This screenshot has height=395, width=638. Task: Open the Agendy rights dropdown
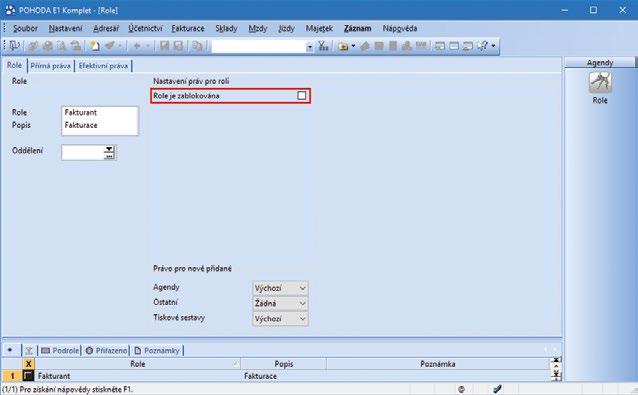click(280, 288)
